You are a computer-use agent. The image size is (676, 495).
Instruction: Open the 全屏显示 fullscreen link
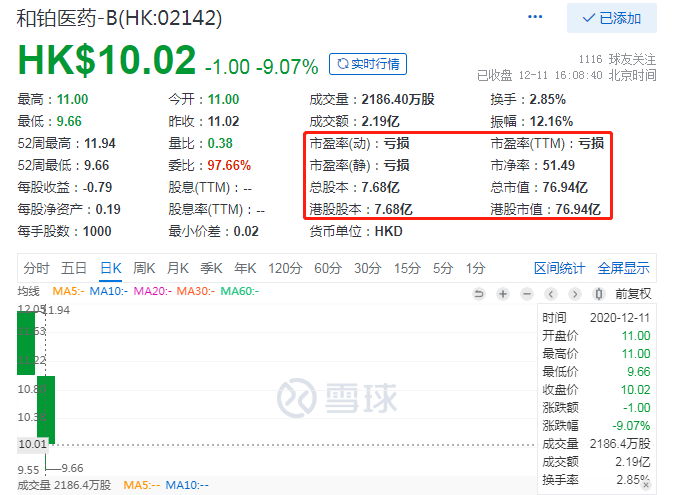pos(623,268)
